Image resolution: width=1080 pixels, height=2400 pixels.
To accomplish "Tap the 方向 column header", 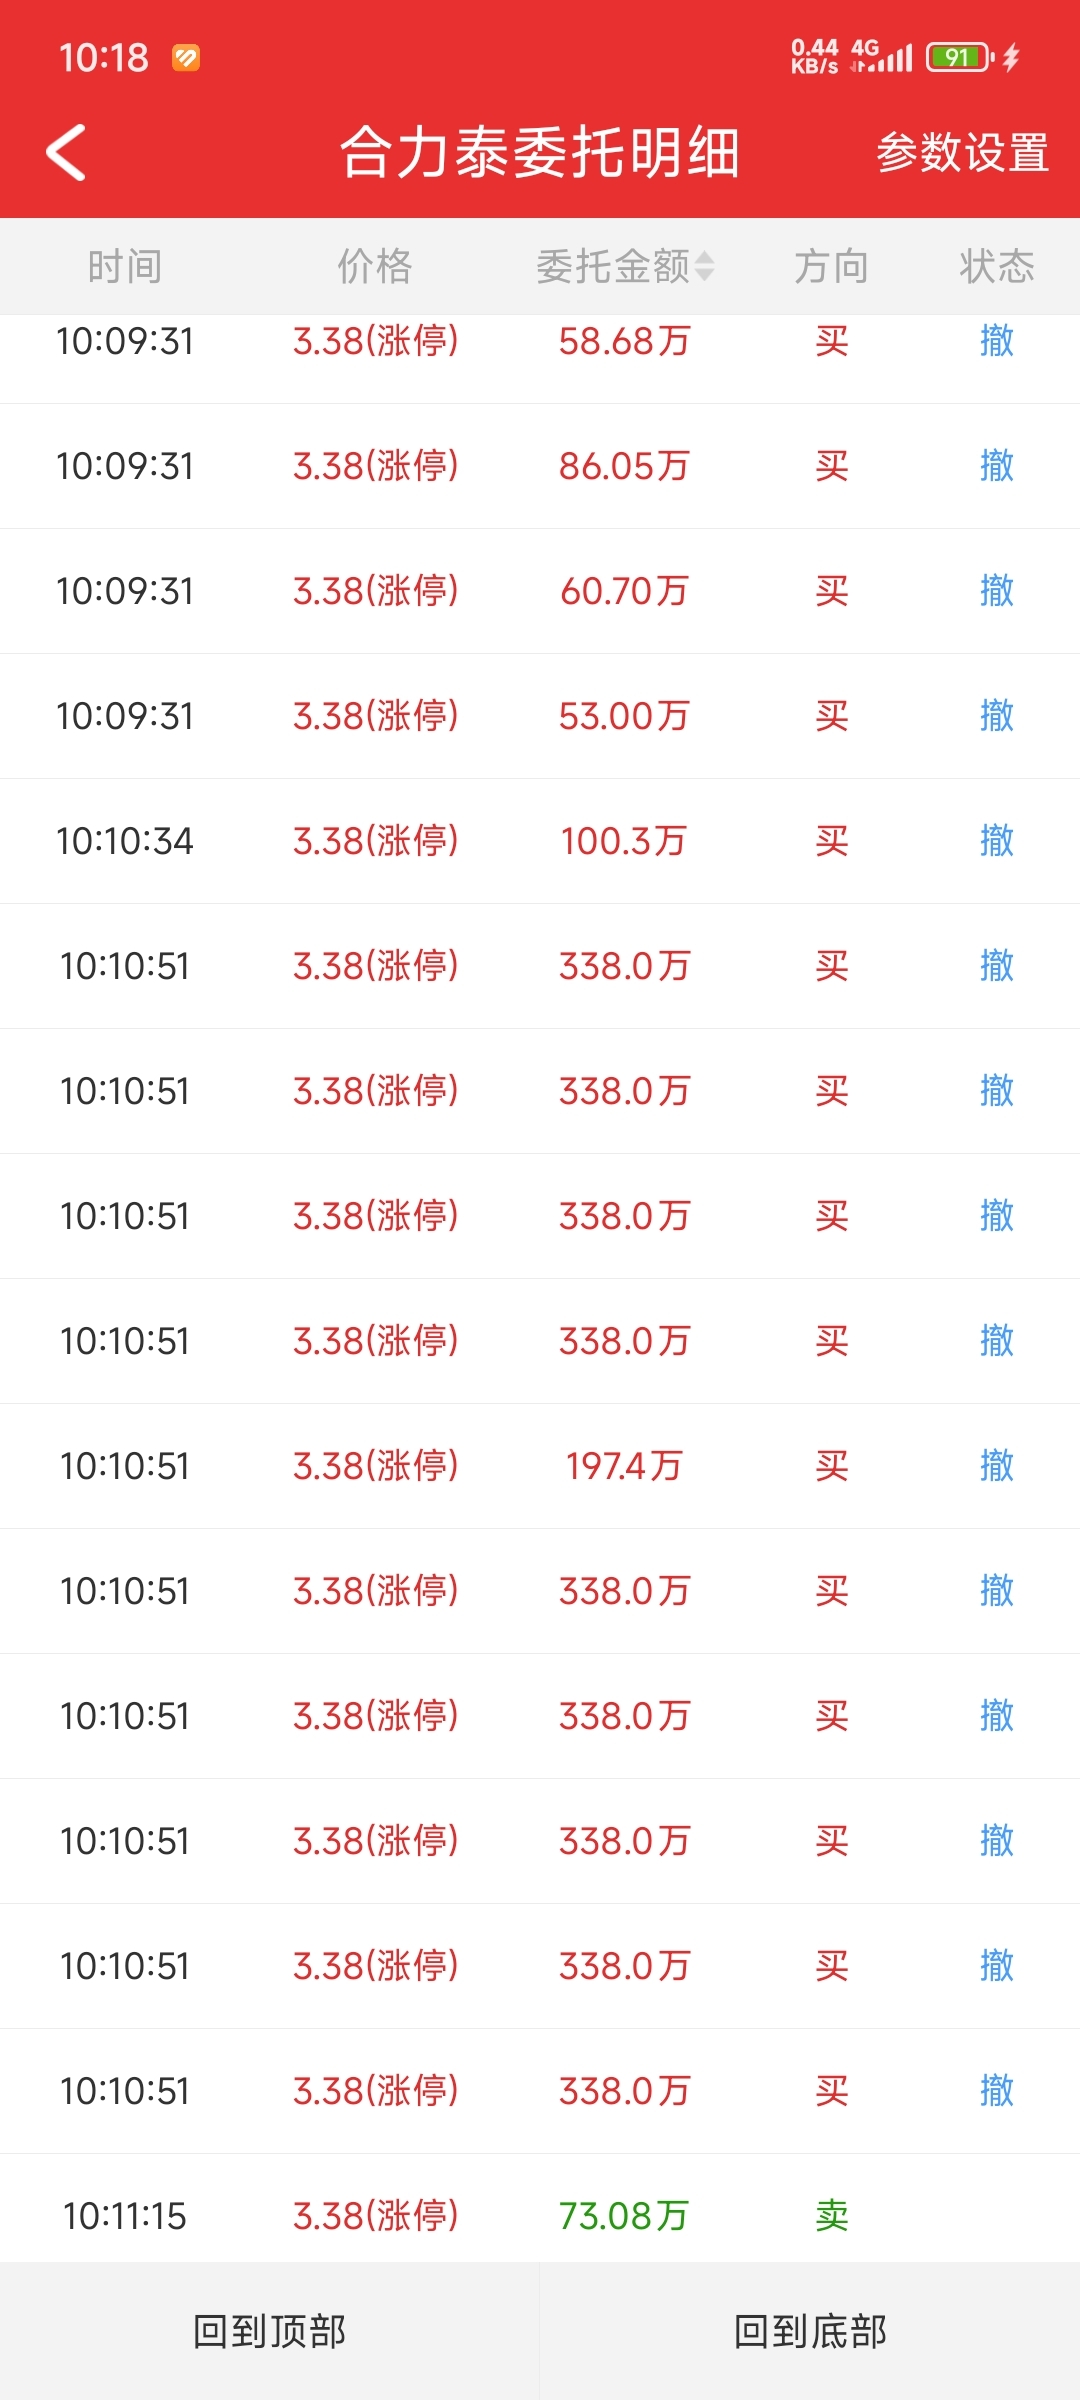I will (831, 266).
